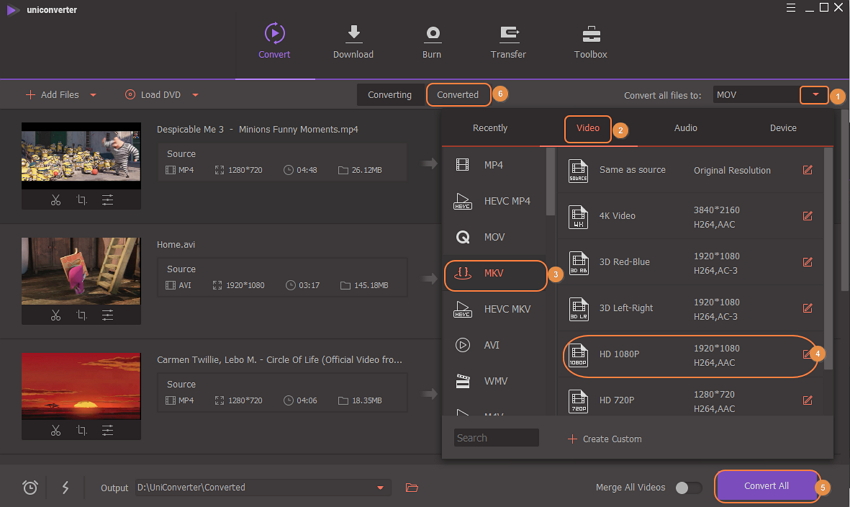
Task: Trim Despicable Me 3 video with scissors icon
Action: 55,200
